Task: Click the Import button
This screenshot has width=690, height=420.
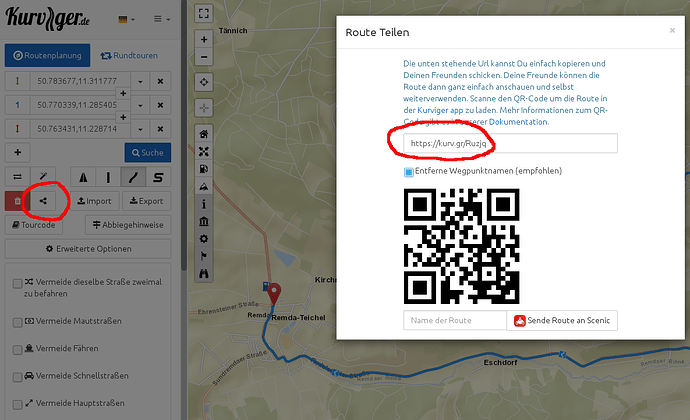Action: 95,201
